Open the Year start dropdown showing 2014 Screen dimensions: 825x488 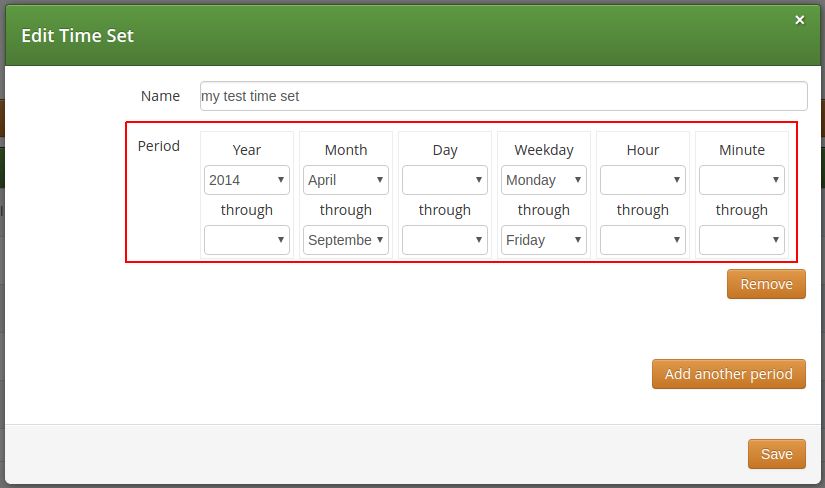[246, 180]
